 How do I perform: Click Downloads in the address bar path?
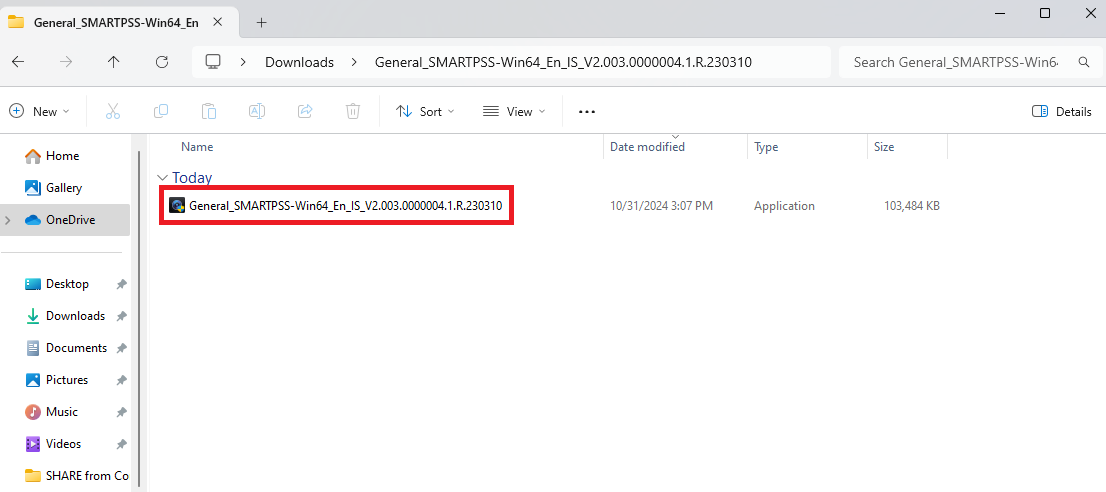[299, 62]
